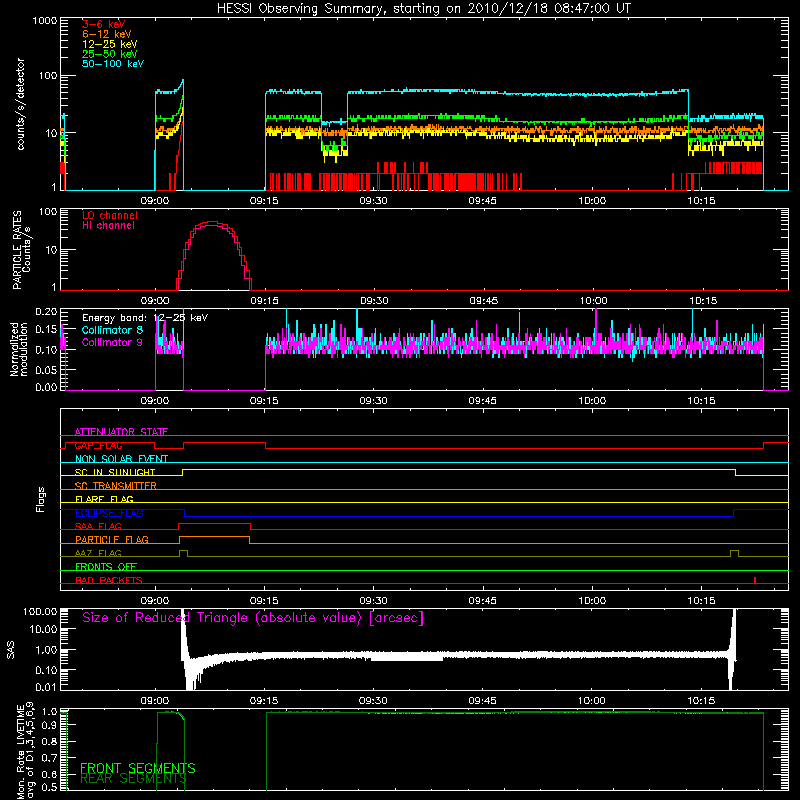Click the 0.05 tick on modulation axis

tap(46, 370)
